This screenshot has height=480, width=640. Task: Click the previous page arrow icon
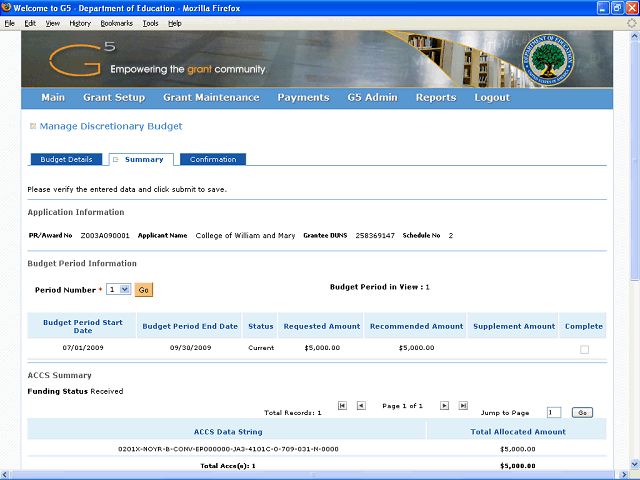361,406
